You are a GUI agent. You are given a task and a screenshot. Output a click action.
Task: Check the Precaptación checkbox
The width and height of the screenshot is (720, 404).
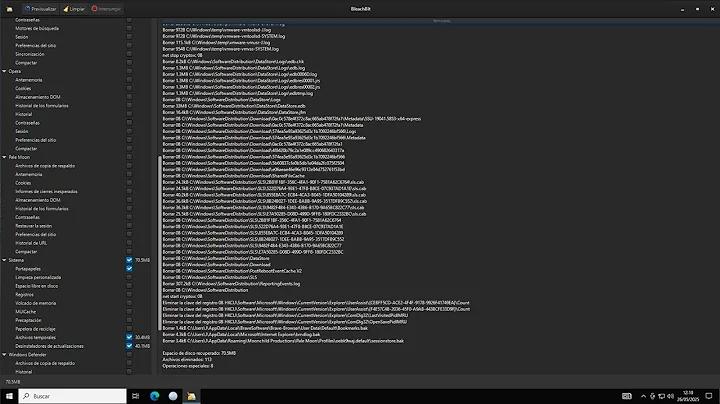[x=129, y=320]
